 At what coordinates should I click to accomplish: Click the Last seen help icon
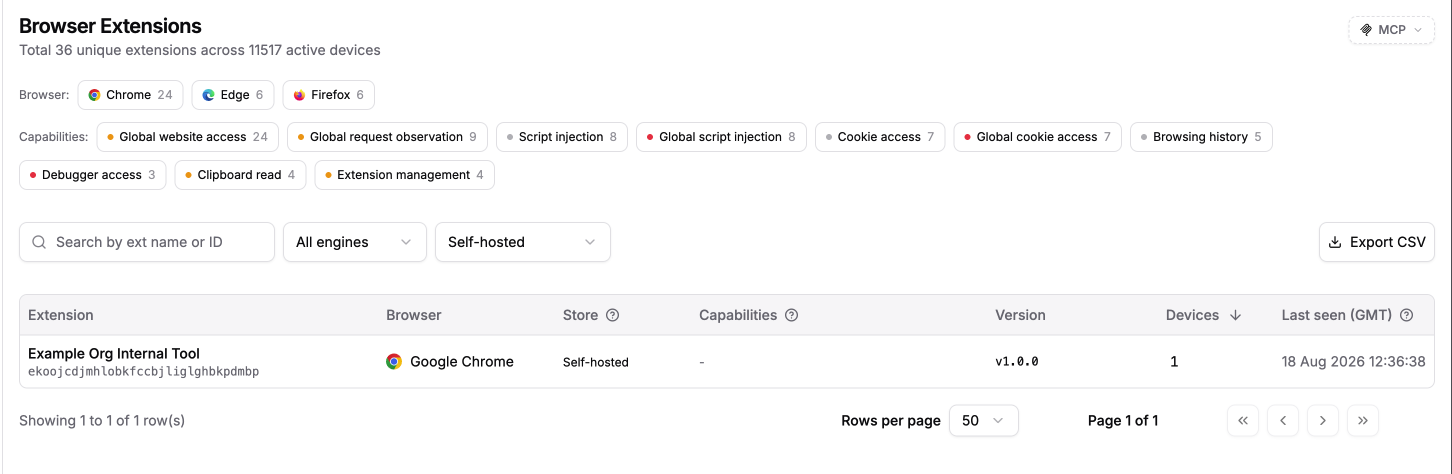1407,315
